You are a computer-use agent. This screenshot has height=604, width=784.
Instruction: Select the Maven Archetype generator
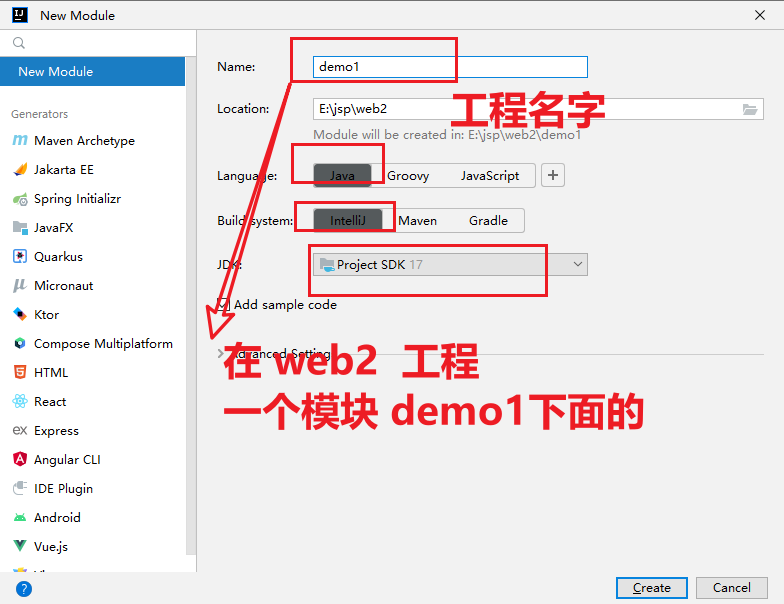92,140
